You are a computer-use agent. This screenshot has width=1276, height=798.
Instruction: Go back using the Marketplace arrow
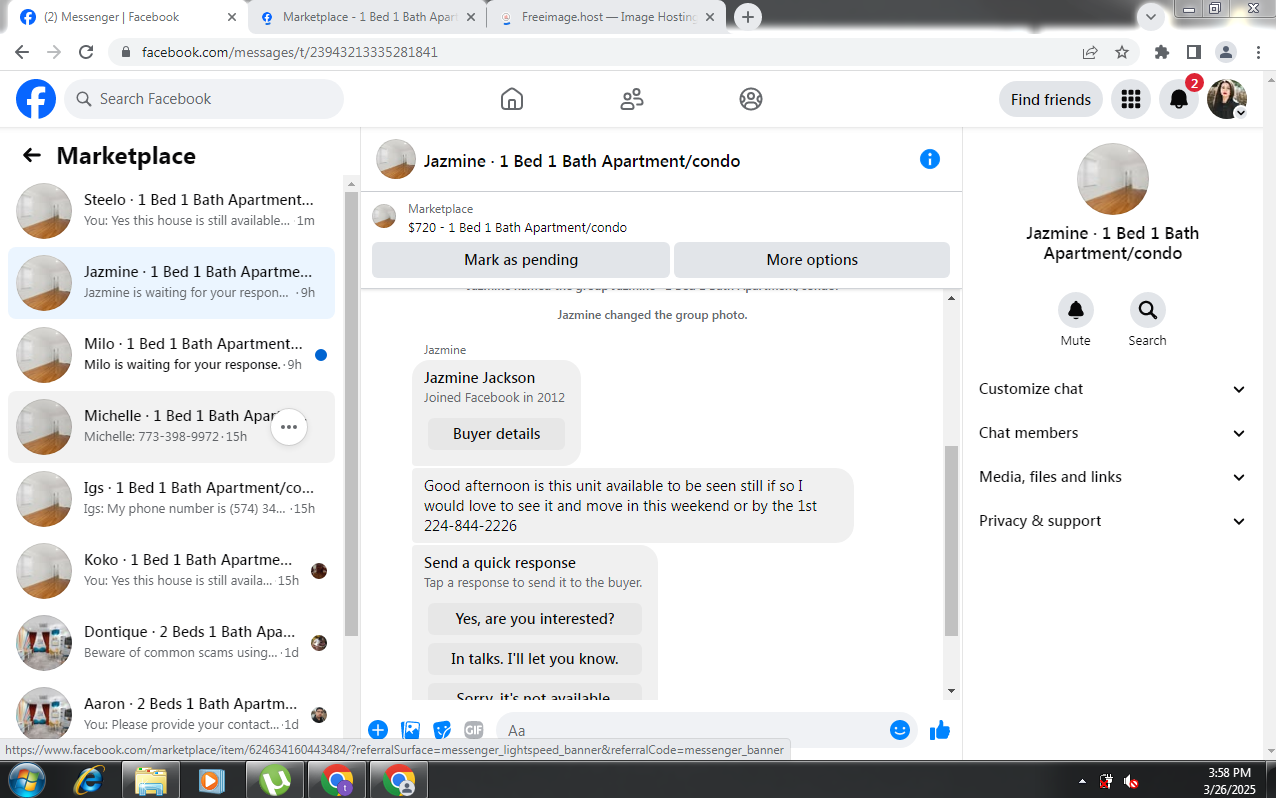tap(32, 155)
